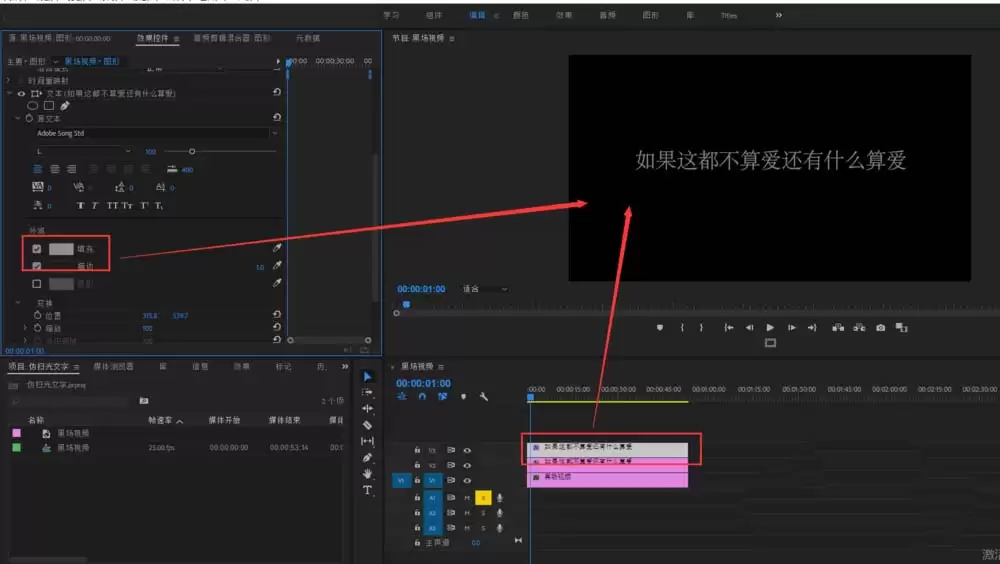The width and height of the screenshot is (1000, 564).
Task: Click the fill color eyedropper icon
Action: click(x=277, y=248)
